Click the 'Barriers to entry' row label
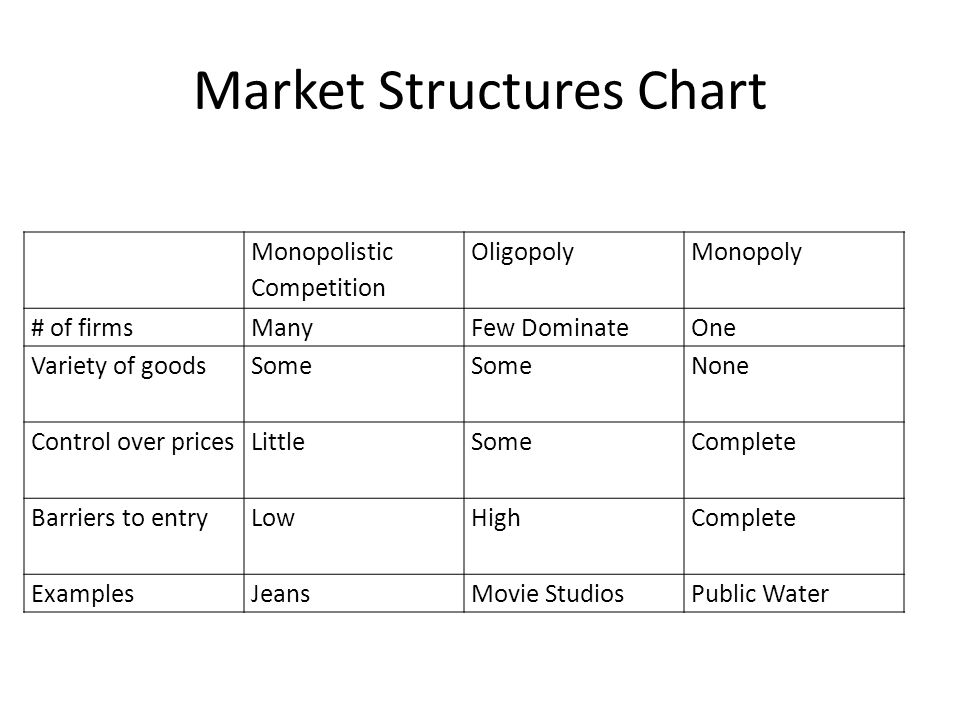This screenshot has width=960, height=720. click(x=119, y=518)
